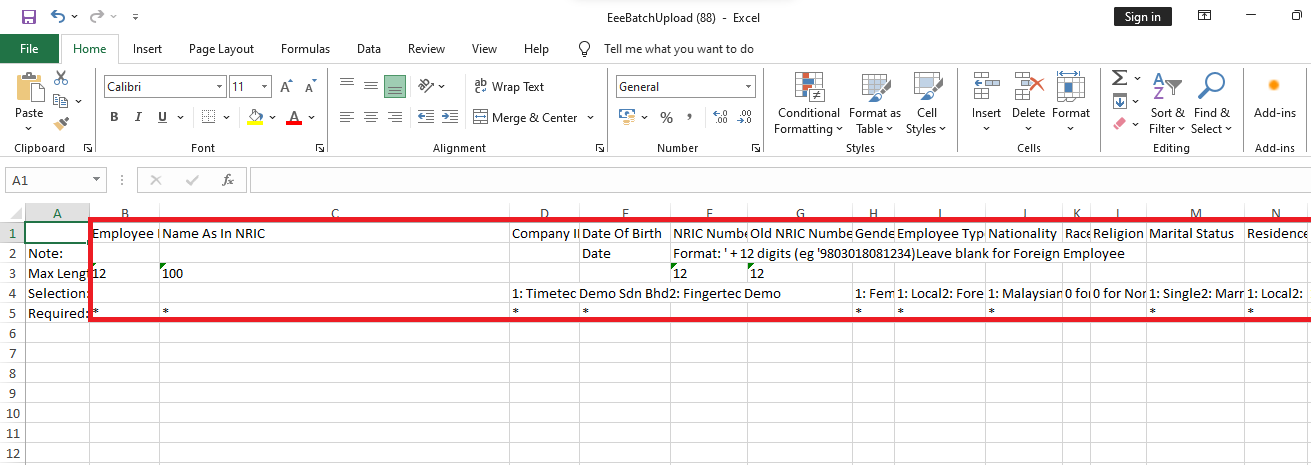Viewport: 1311px width, 465px height.
Task: Apply bold formatting
Action: coord(114,117)
